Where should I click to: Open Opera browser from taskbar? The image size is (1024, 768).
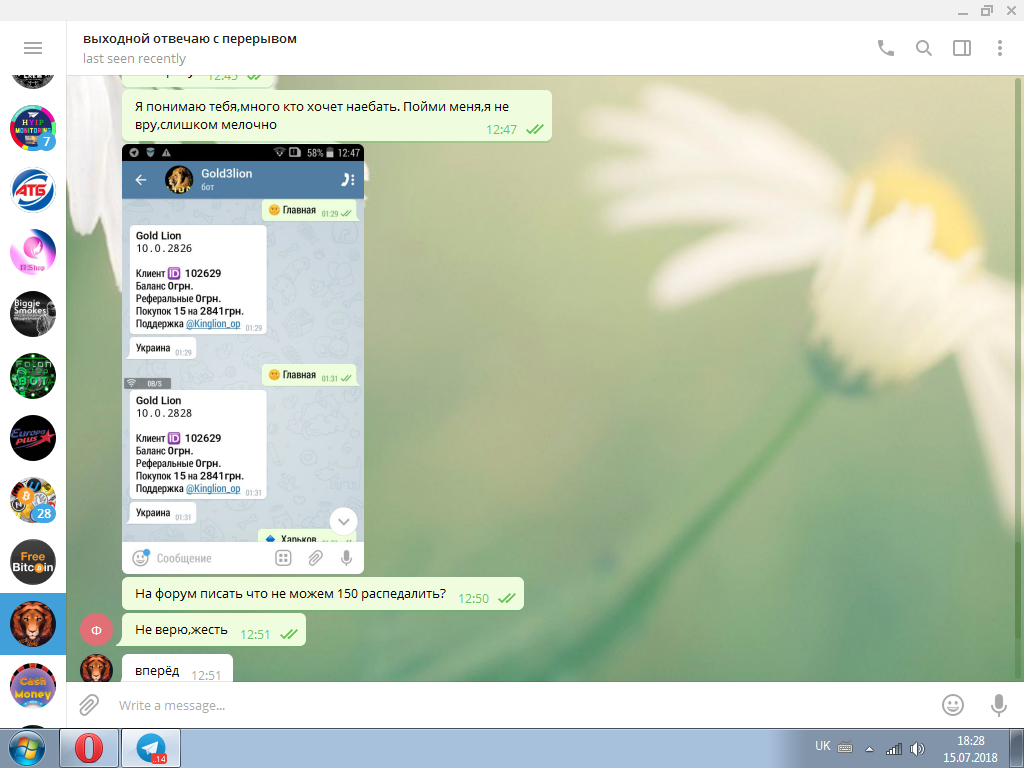tap(89, 748)
